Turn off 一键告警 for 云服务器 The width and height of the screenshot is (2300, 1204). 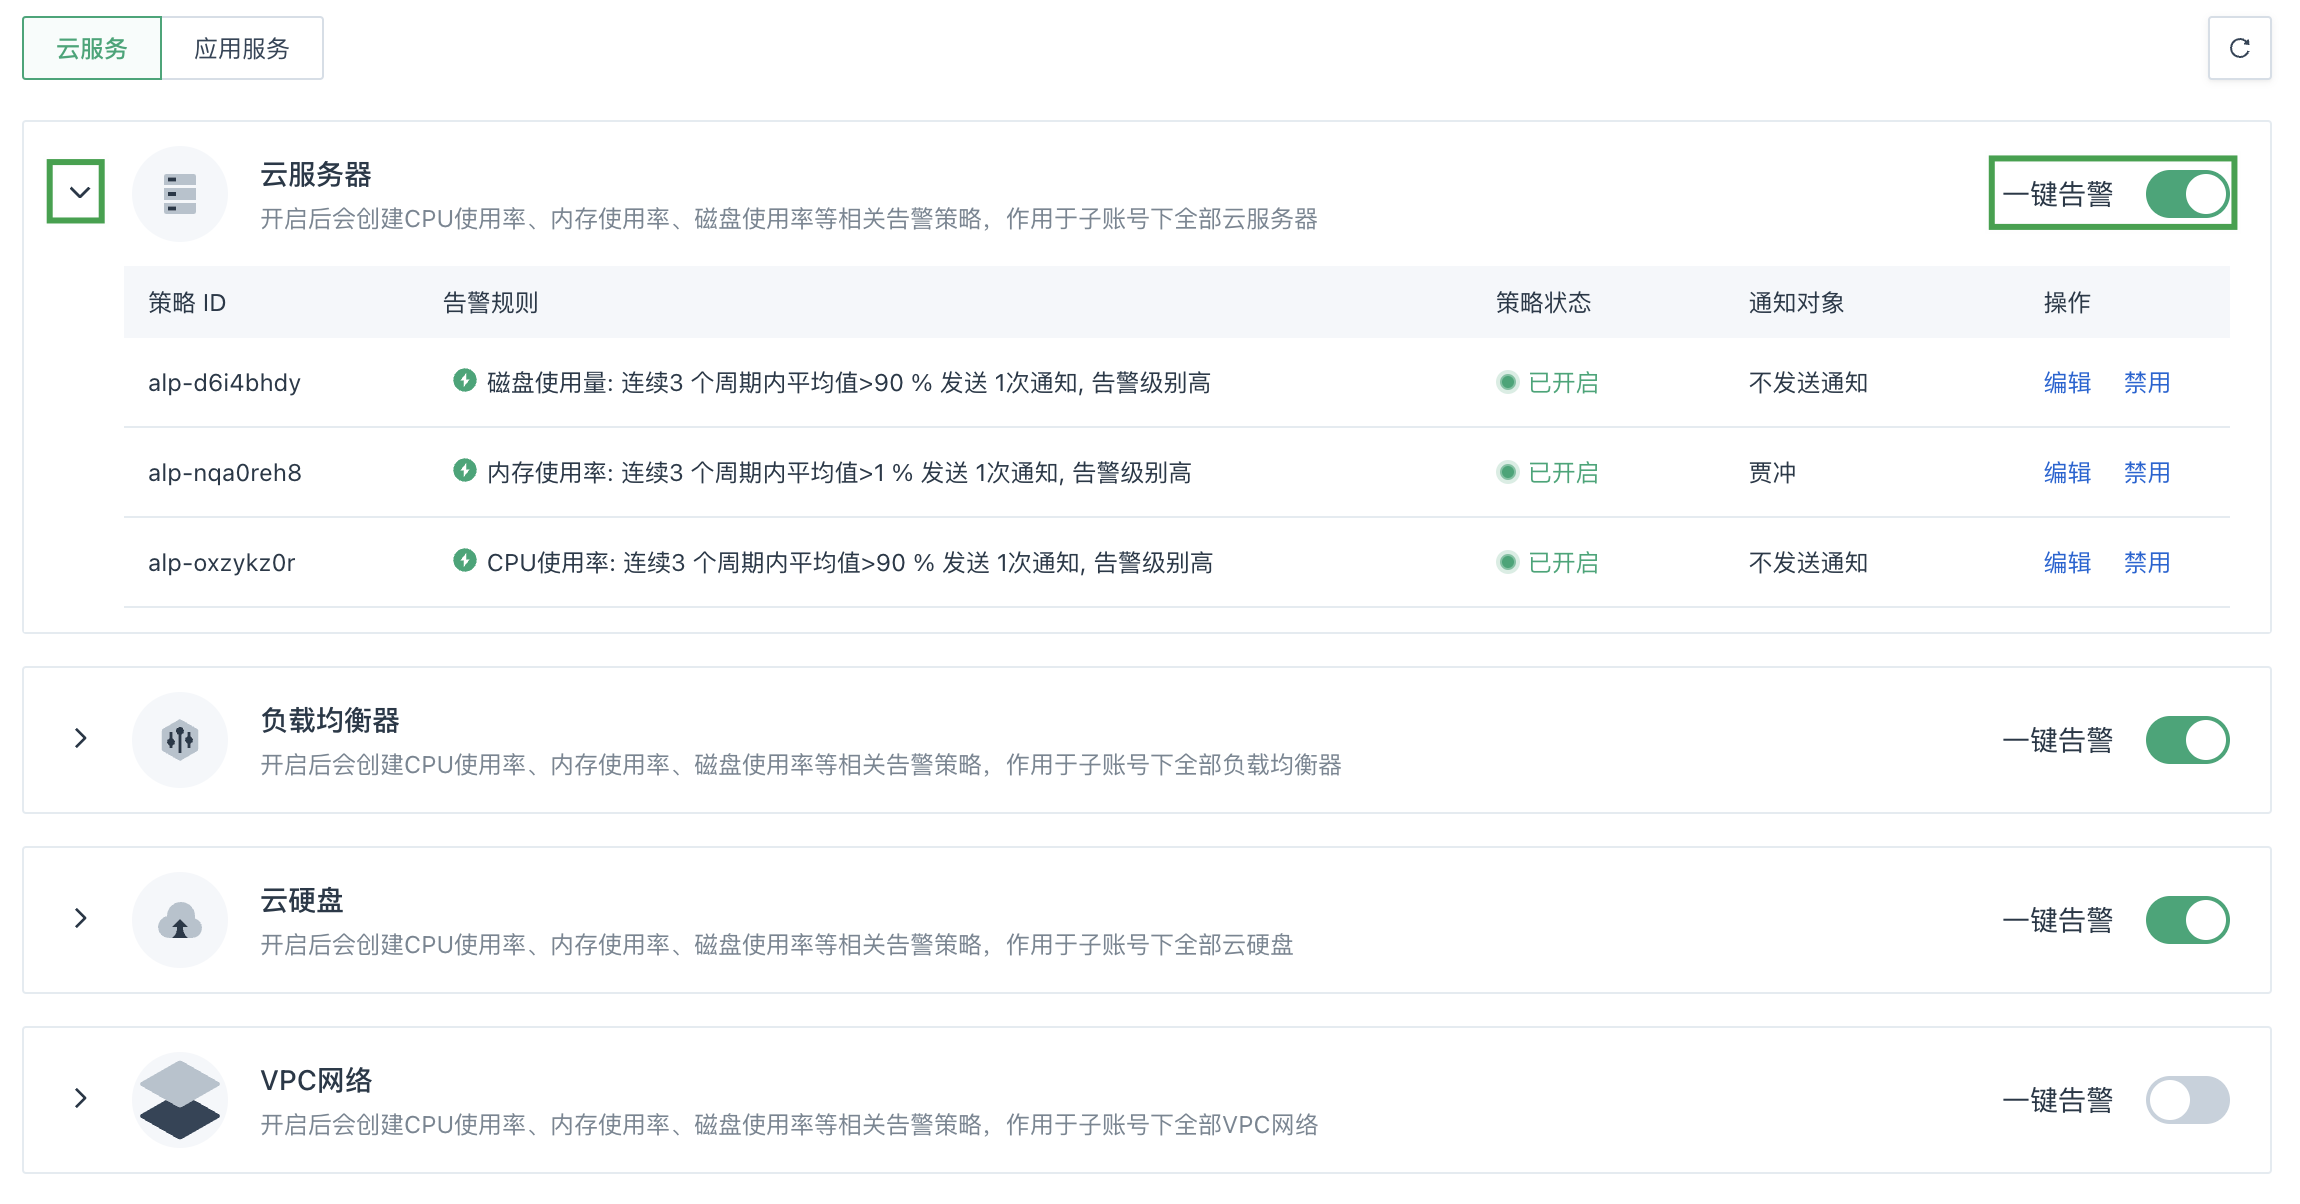2187,194
